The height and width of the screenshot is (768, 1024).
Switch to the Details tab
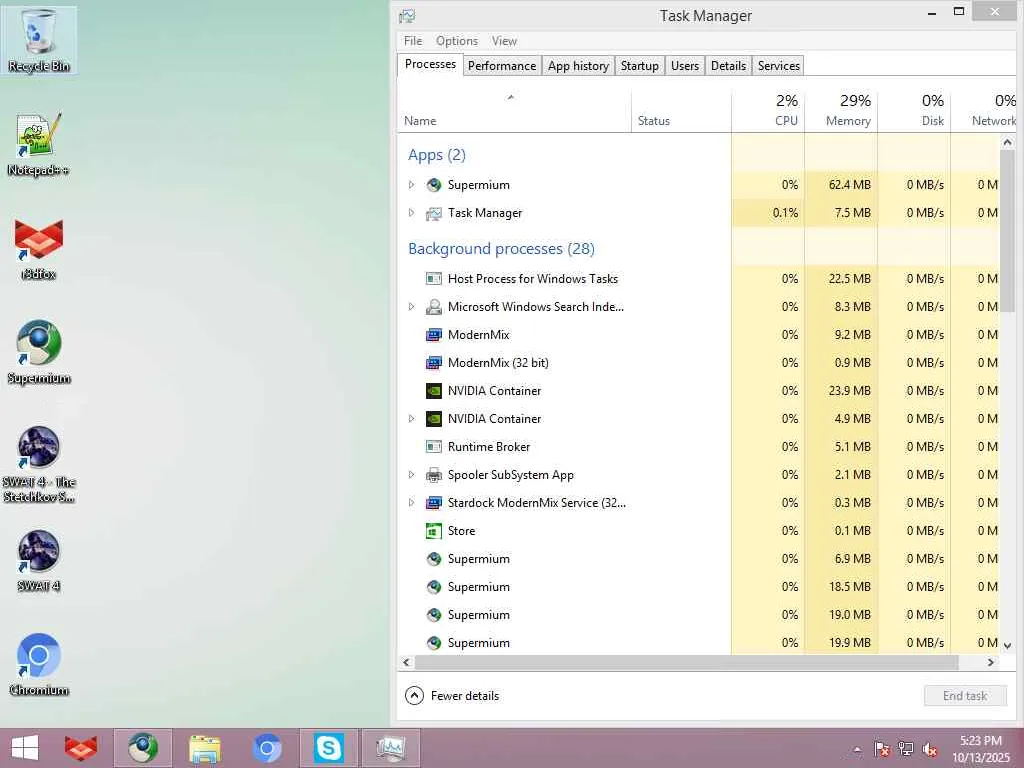point(728,65)
